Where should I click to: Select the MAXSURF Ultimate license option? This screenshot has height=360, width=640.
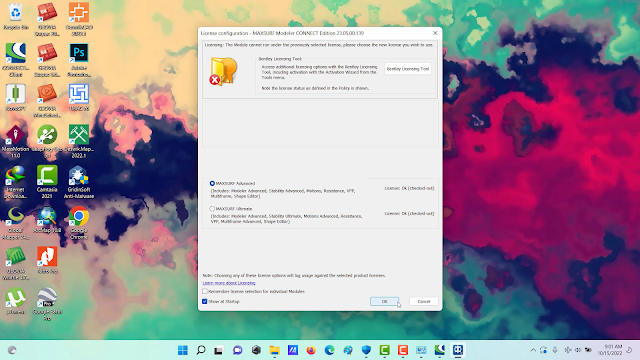pyautogui.click(x=212, y=209)
